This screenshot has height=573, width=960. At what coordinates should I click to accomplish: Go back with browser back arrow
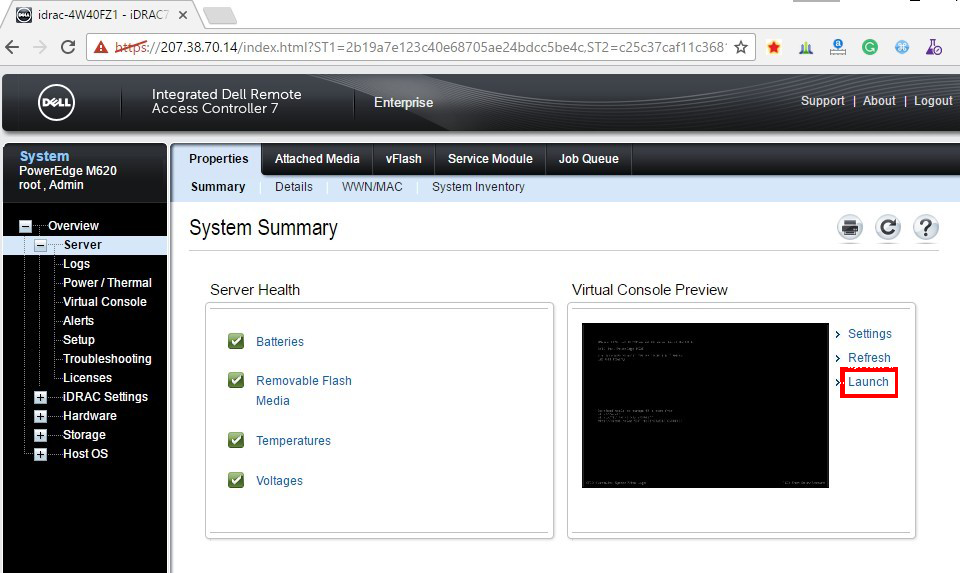click(13, 47)
